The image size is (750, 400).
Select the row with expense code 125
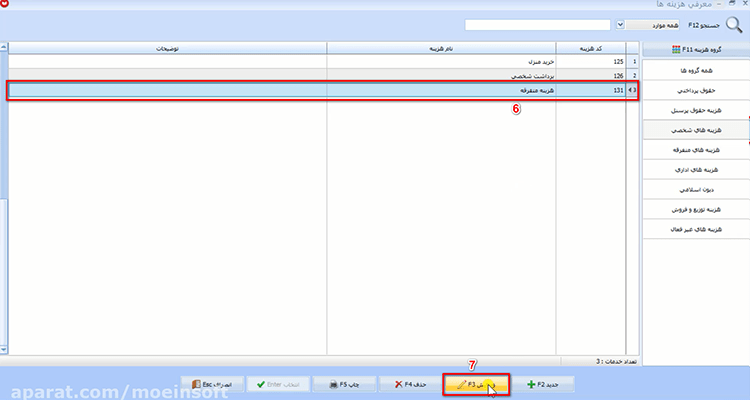[x=323, y=62]
